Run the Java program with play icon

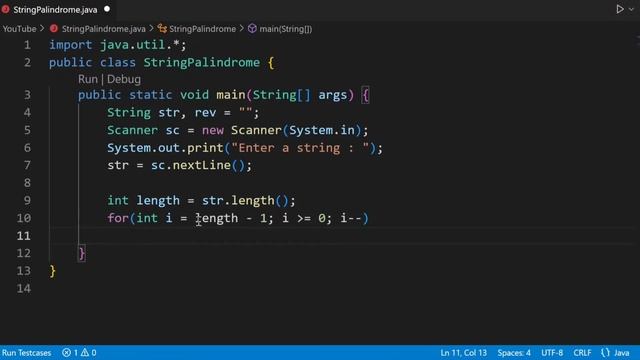[620, 9]
